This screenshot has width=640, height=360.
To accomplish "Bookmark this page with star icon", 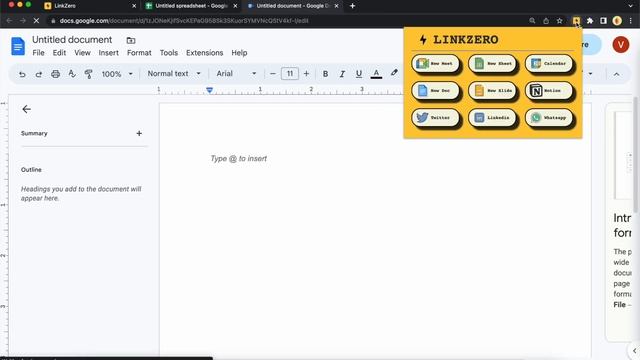I will (560, 20).
